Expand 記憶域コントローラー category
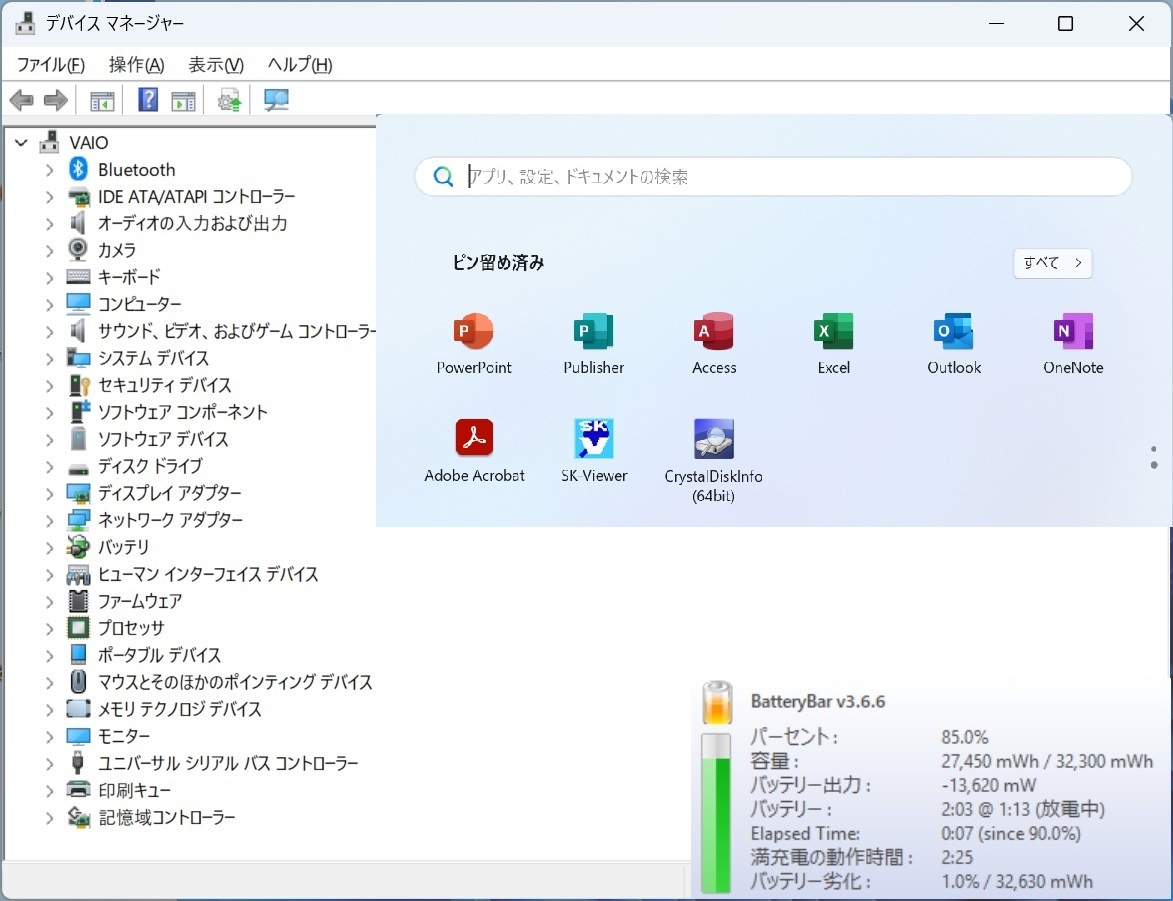1173x901 pixels. click(x=49, y=818)
